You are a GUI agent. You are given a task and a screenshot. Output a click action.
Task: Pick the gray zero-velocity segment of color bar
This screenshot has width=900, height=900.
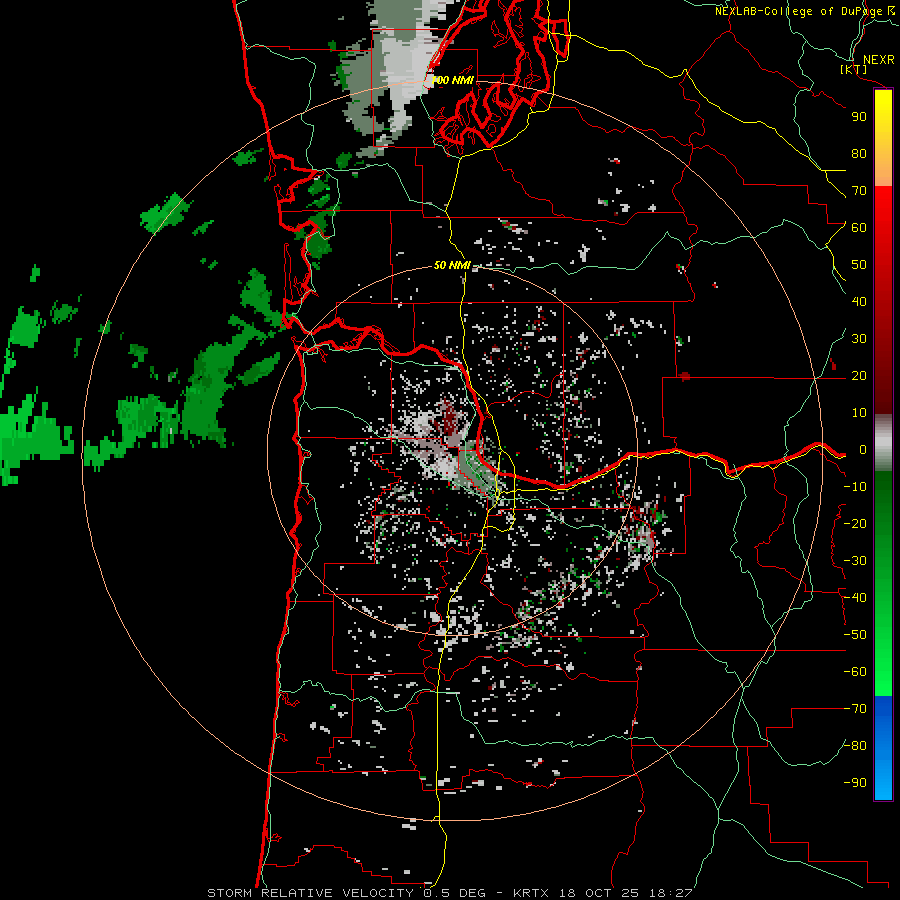[883, 443]
